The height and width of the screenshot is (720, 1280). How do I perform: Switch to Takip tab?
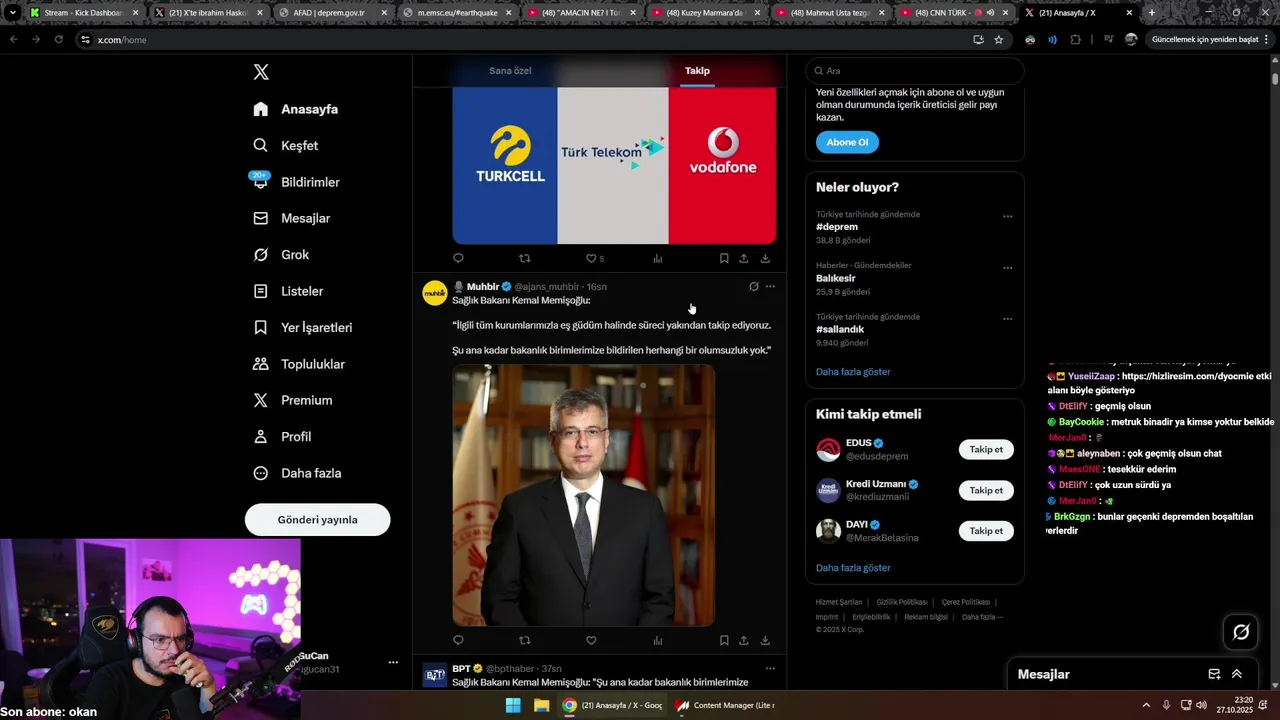(697, 71)
